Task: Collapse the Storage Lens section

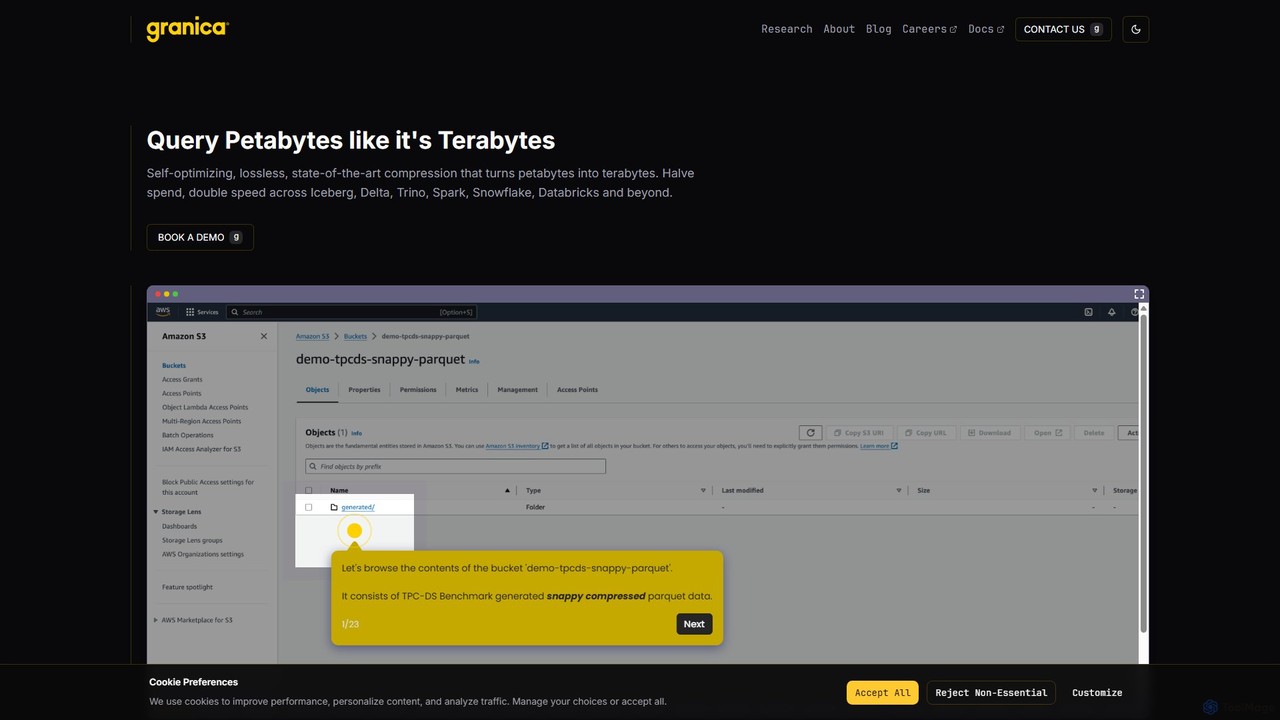Action: click(156, 512)
